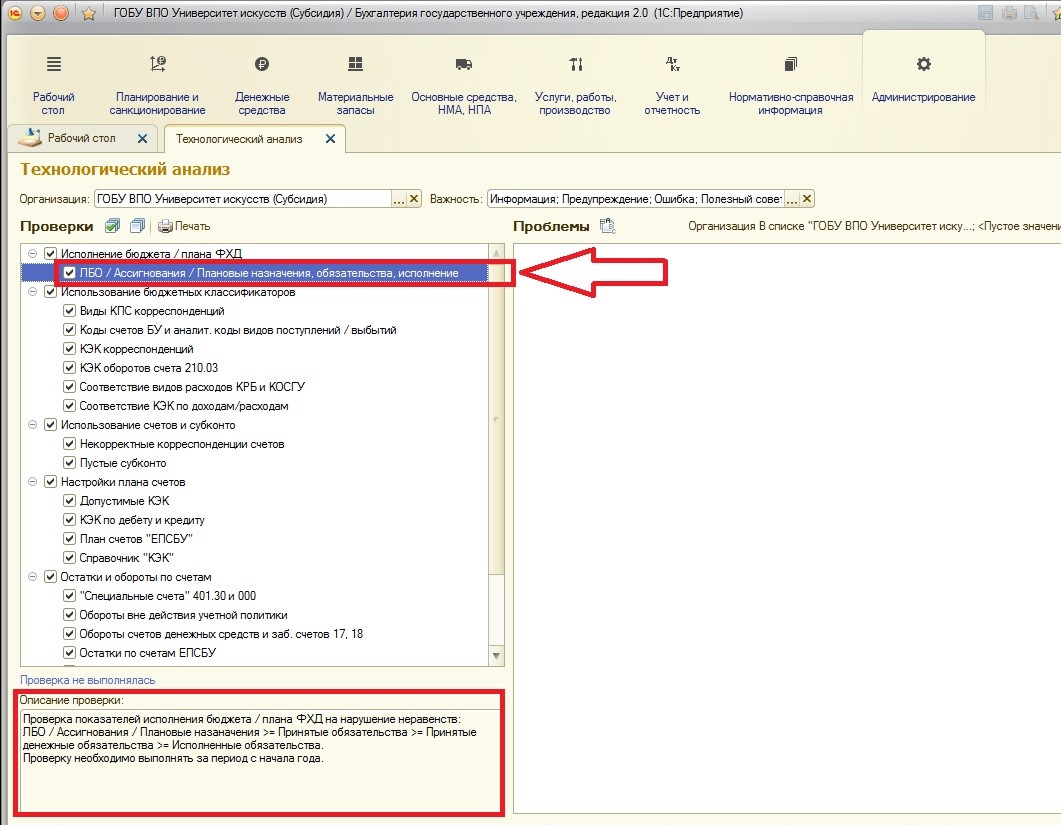
Task: Close the Технологический анализ tab
Action: point(331,139)
